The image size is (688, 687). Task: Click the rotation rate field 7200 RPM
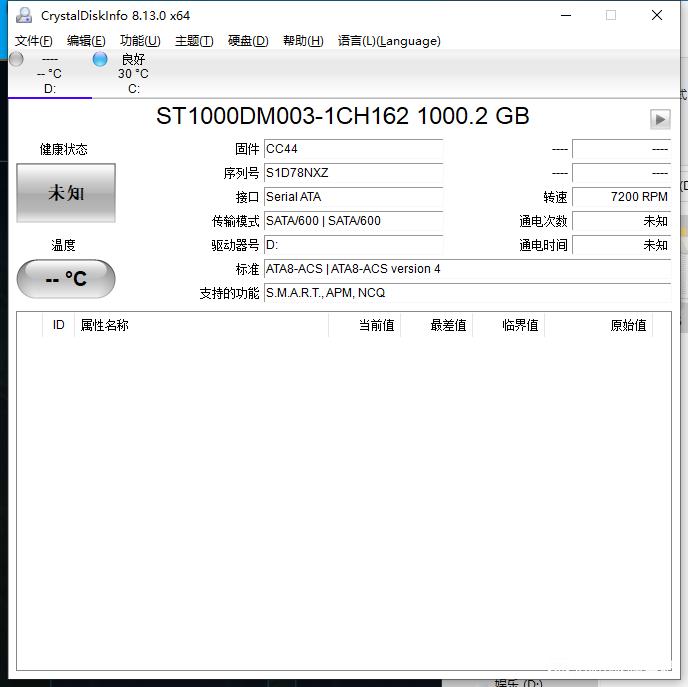pyautogui.click(x=622, y=197)
